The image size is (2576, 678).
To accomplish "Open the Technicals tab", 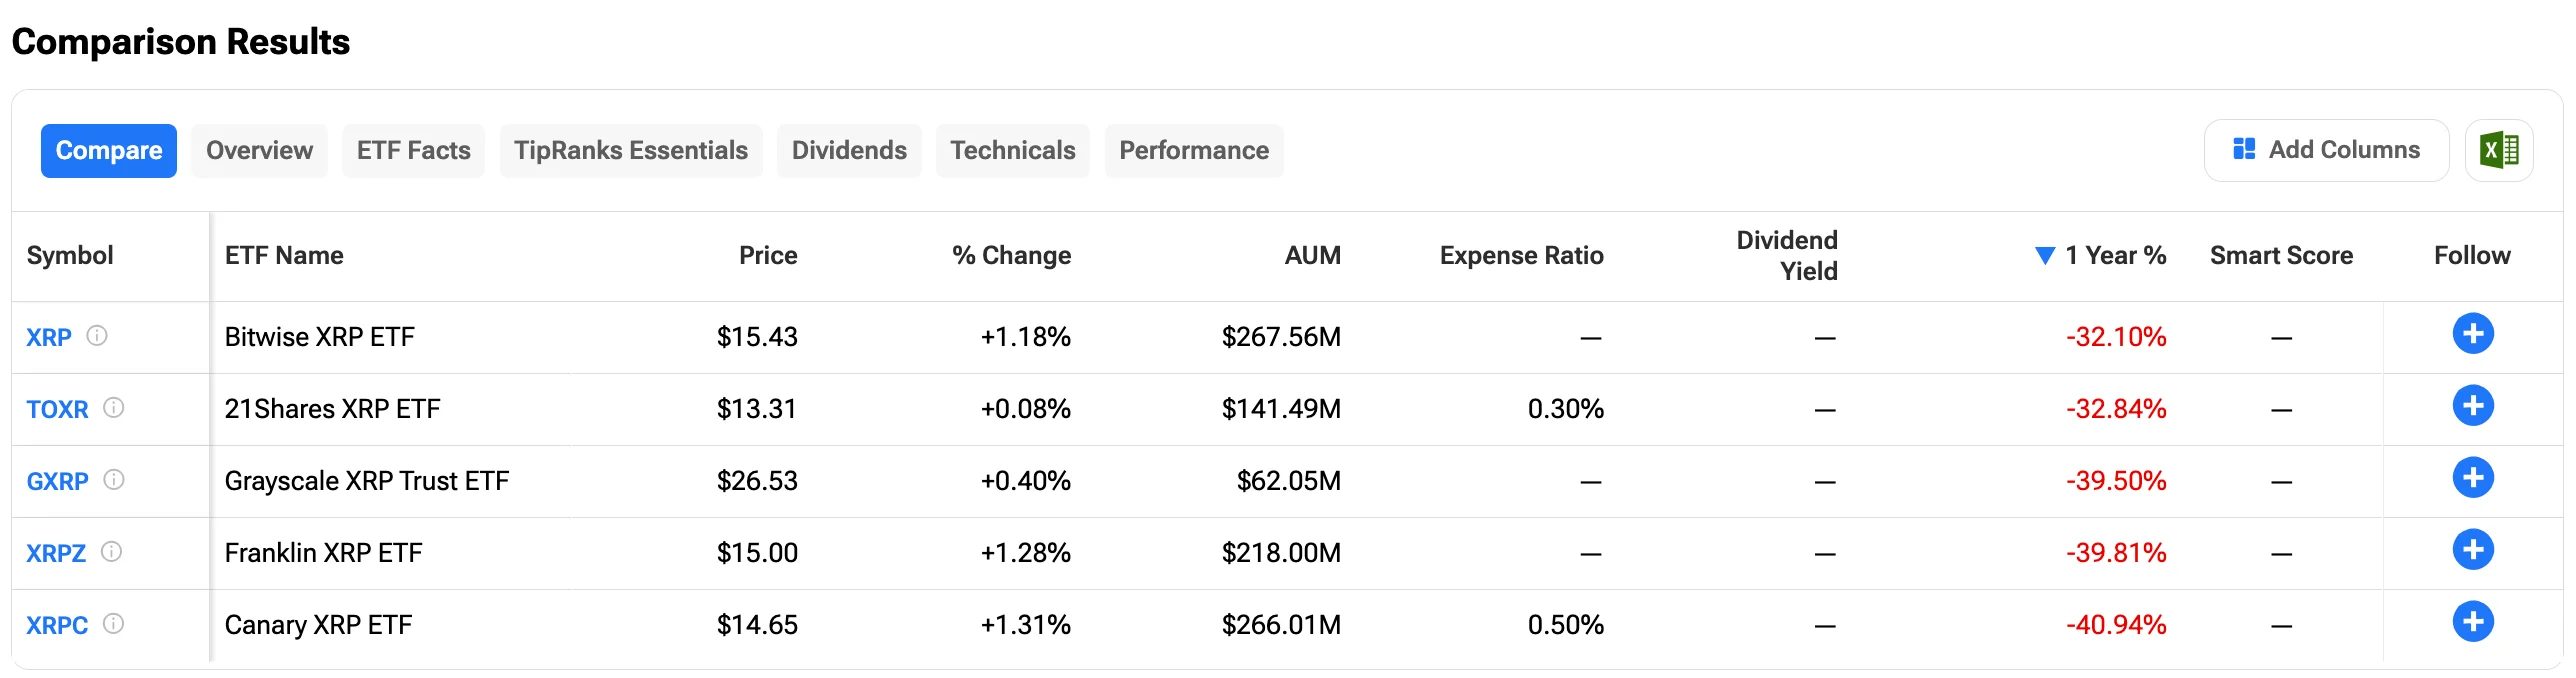I will tap(1012, 151).
